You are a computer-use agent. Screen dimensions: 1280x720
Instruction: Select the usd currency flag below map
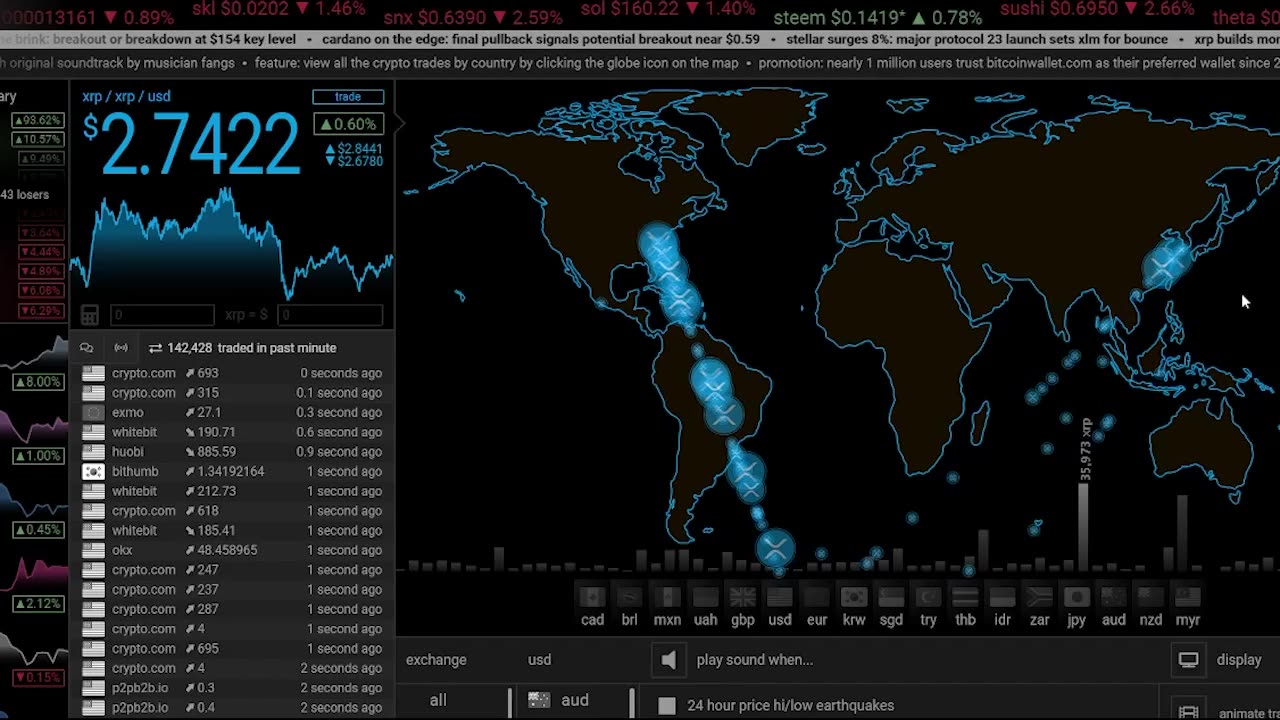click(780, 597)
